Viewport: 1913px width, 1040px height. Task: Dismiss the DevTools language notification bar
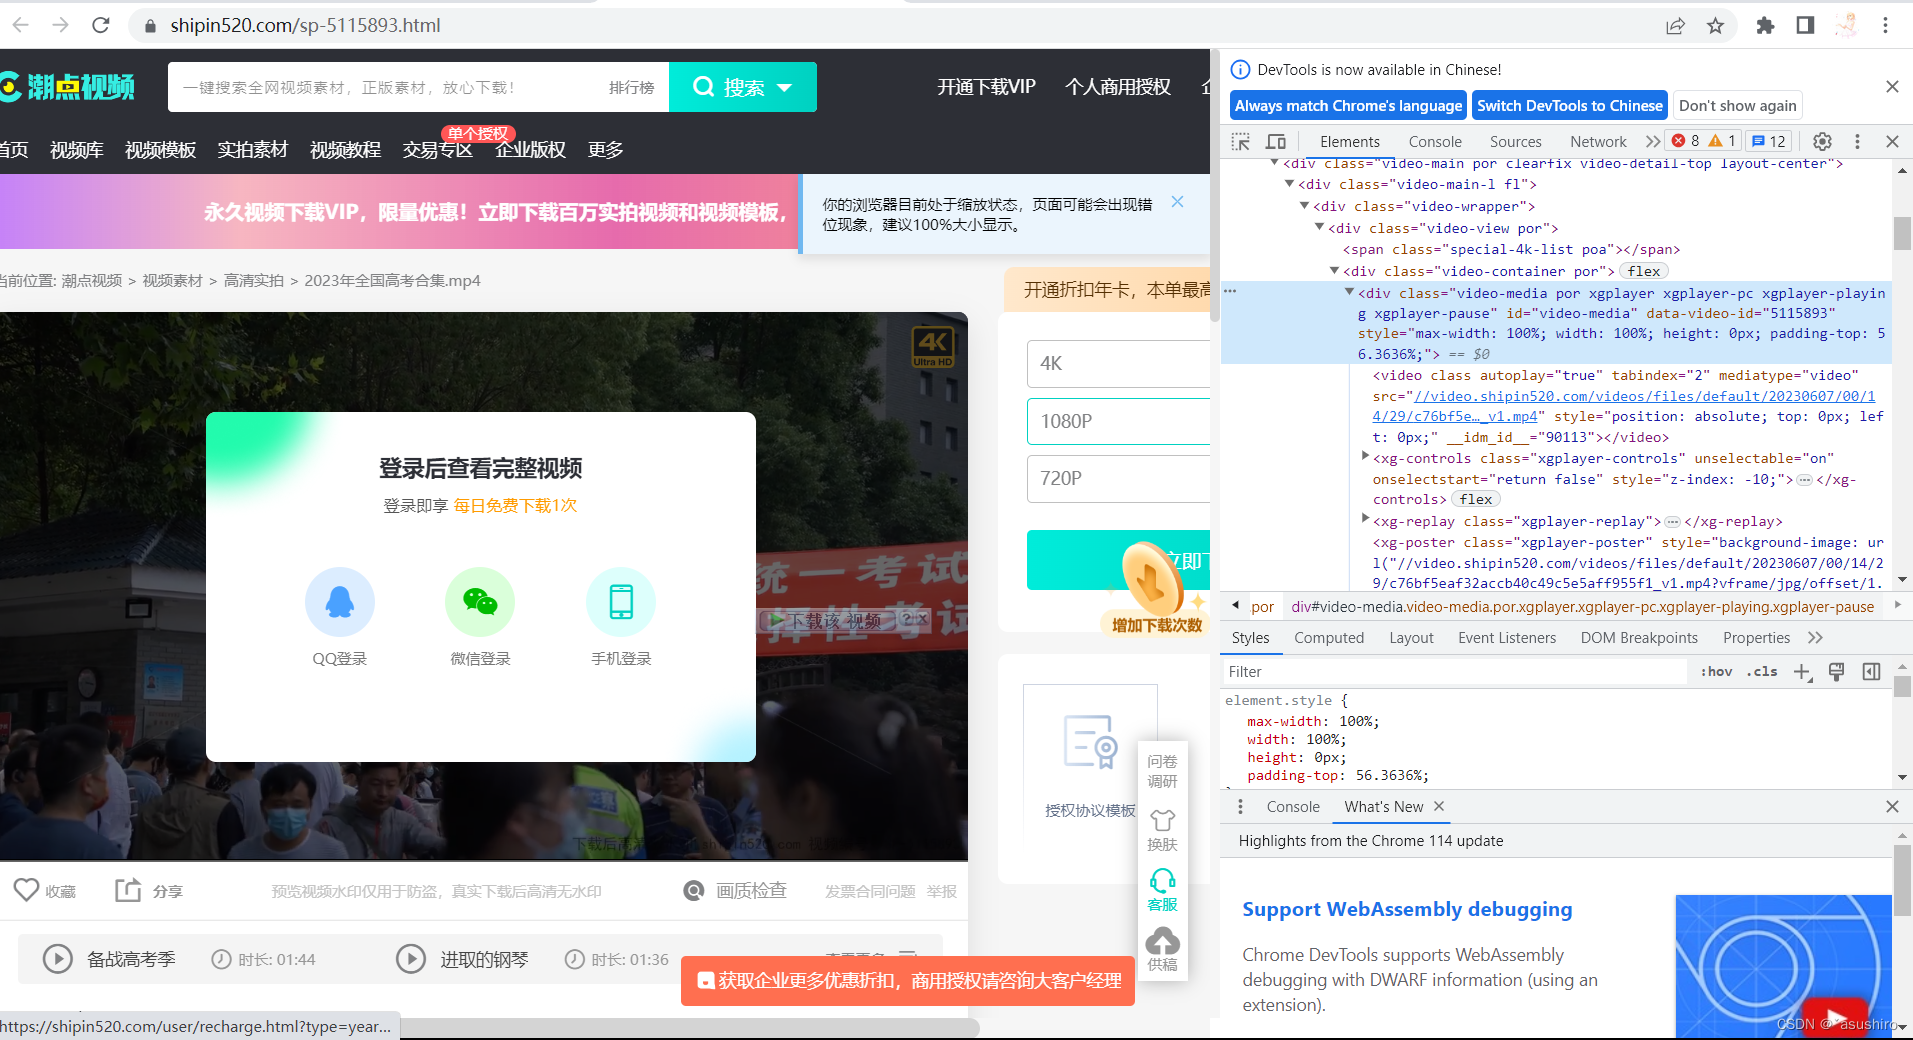[1892, 87]
